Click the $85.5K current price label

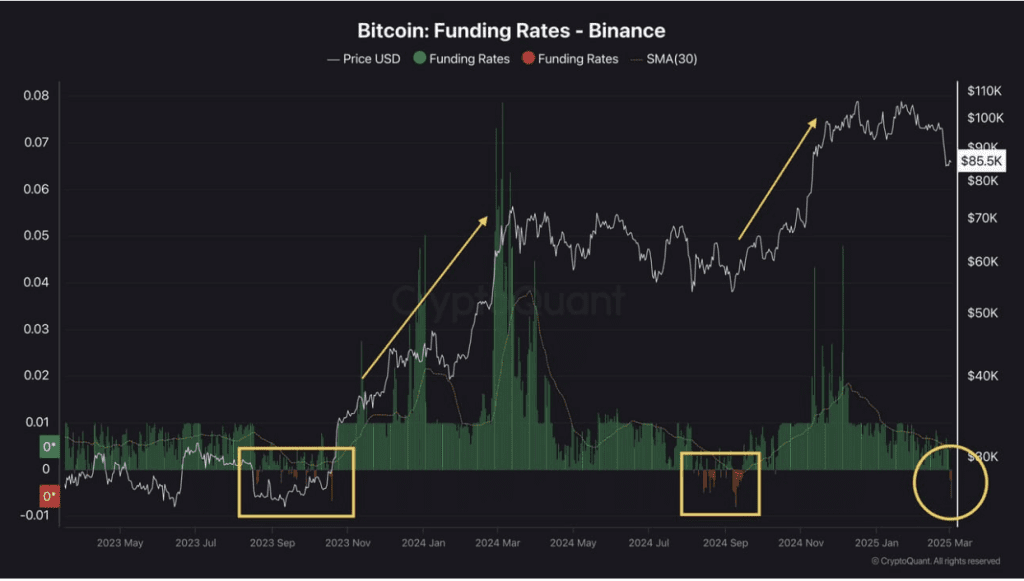pos(982,161)
